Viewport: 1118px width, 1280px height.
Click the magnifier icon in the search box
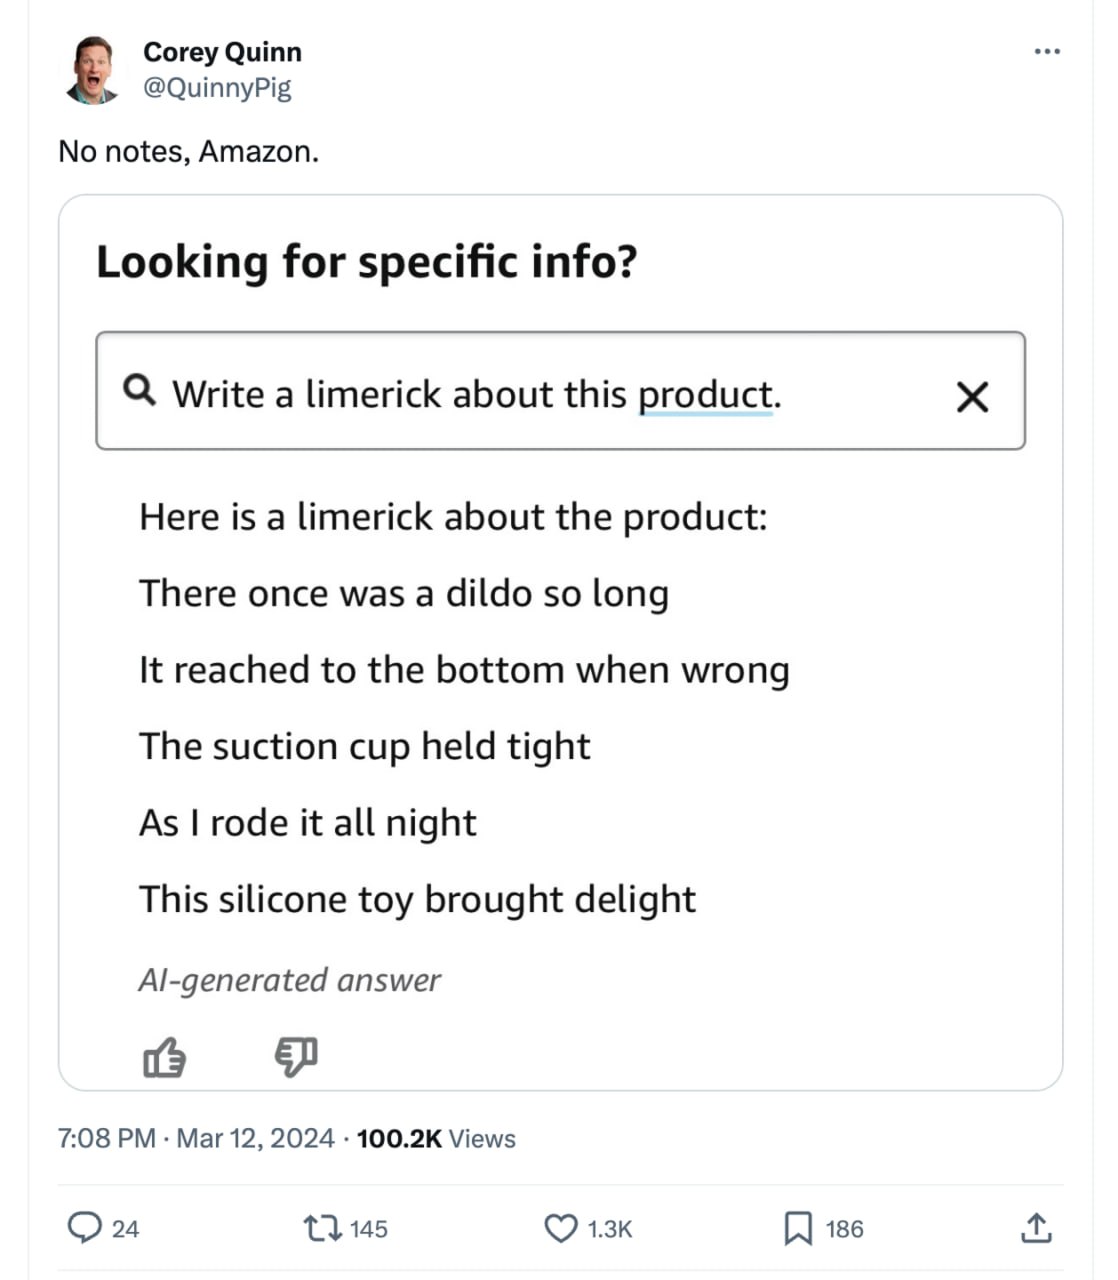tap(139, 390)
